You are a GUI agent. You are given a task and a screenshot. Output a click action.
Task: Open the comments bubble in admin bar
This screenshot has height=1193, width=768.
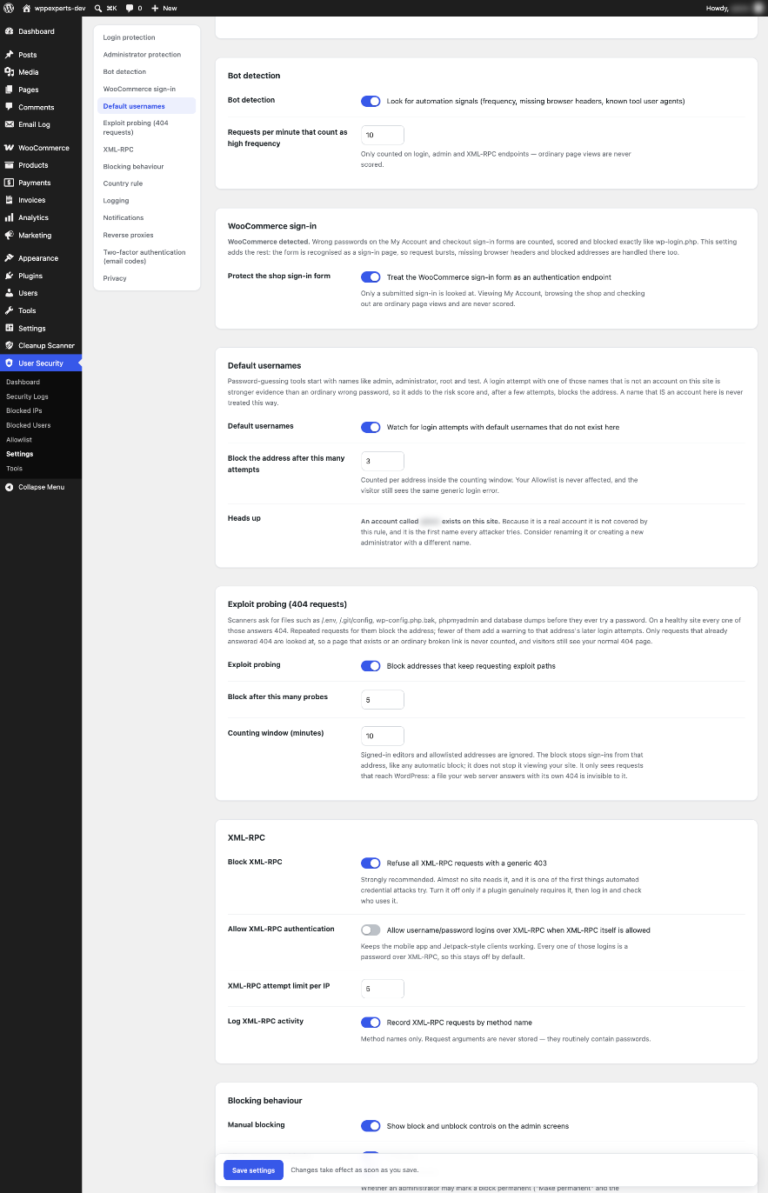point(129,8)
